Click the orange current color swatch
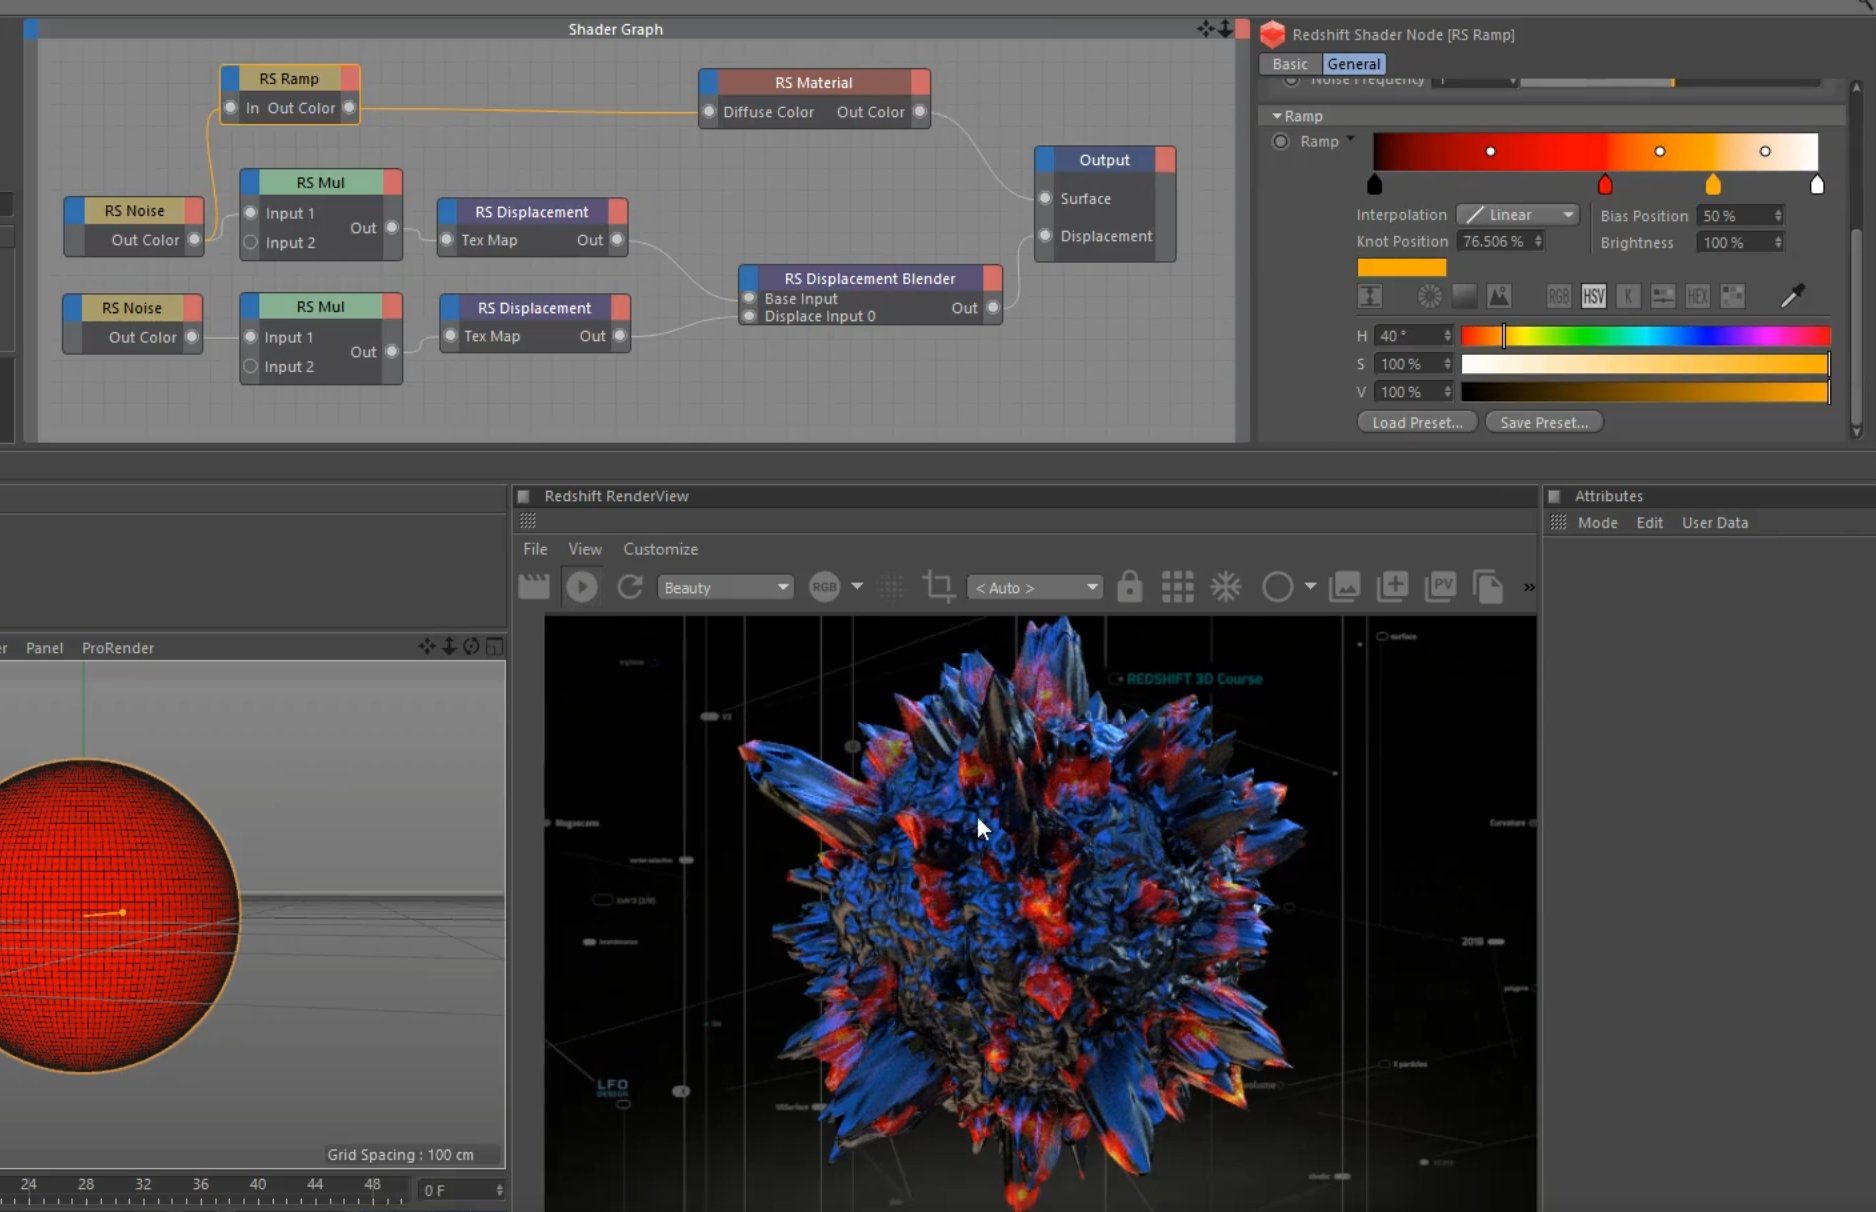Image resolution: width=1876 pixels, height=1212 pixels. [x=1401, y=267]
